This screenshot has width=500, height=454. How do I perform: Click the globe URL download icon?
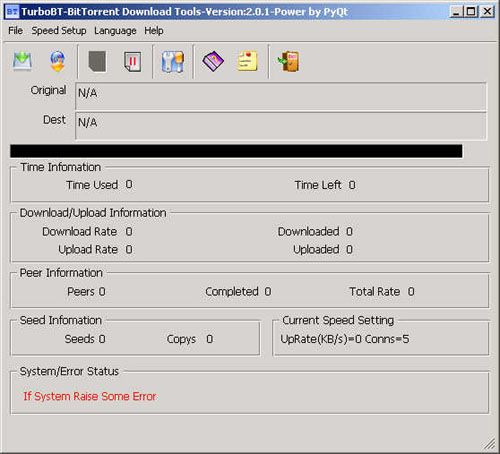pyautogui.click(x=57, y=61)
